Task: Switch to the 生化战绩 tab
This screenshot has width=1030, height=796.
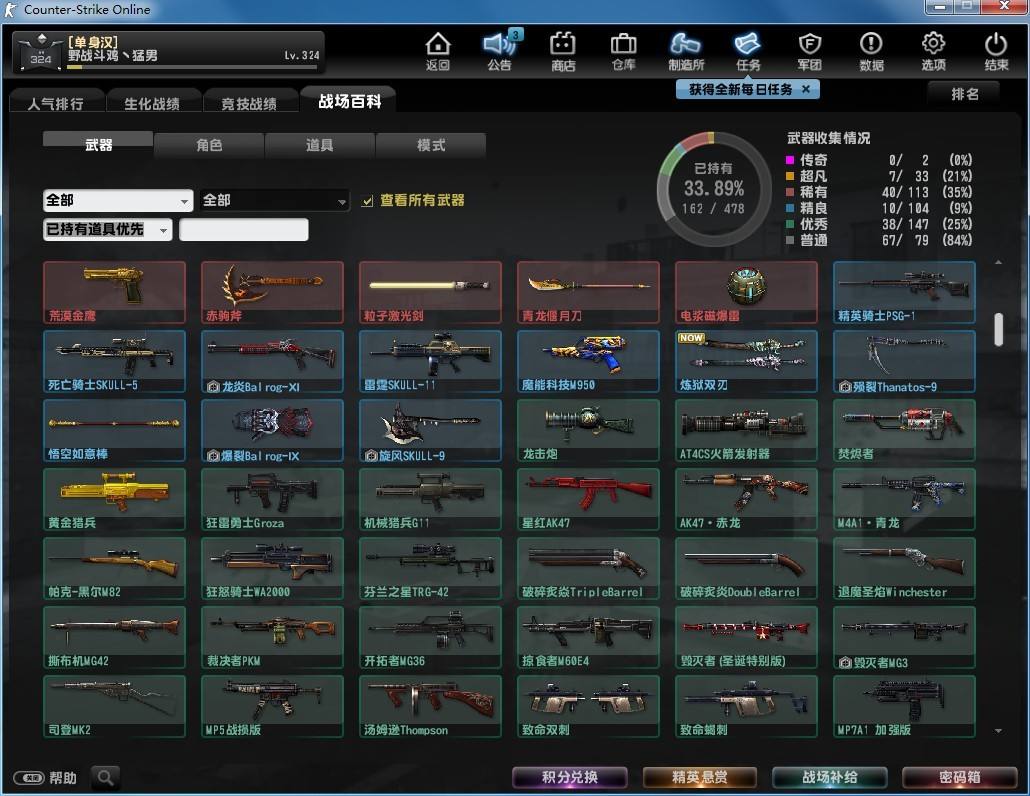Action: [151, 103]
